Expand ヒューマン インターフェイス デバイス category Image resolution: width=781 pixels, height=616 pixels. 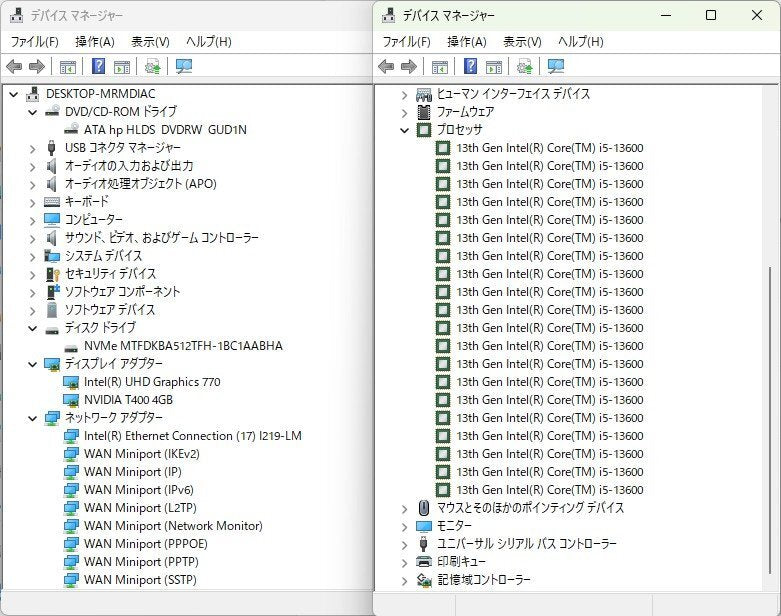404,94
